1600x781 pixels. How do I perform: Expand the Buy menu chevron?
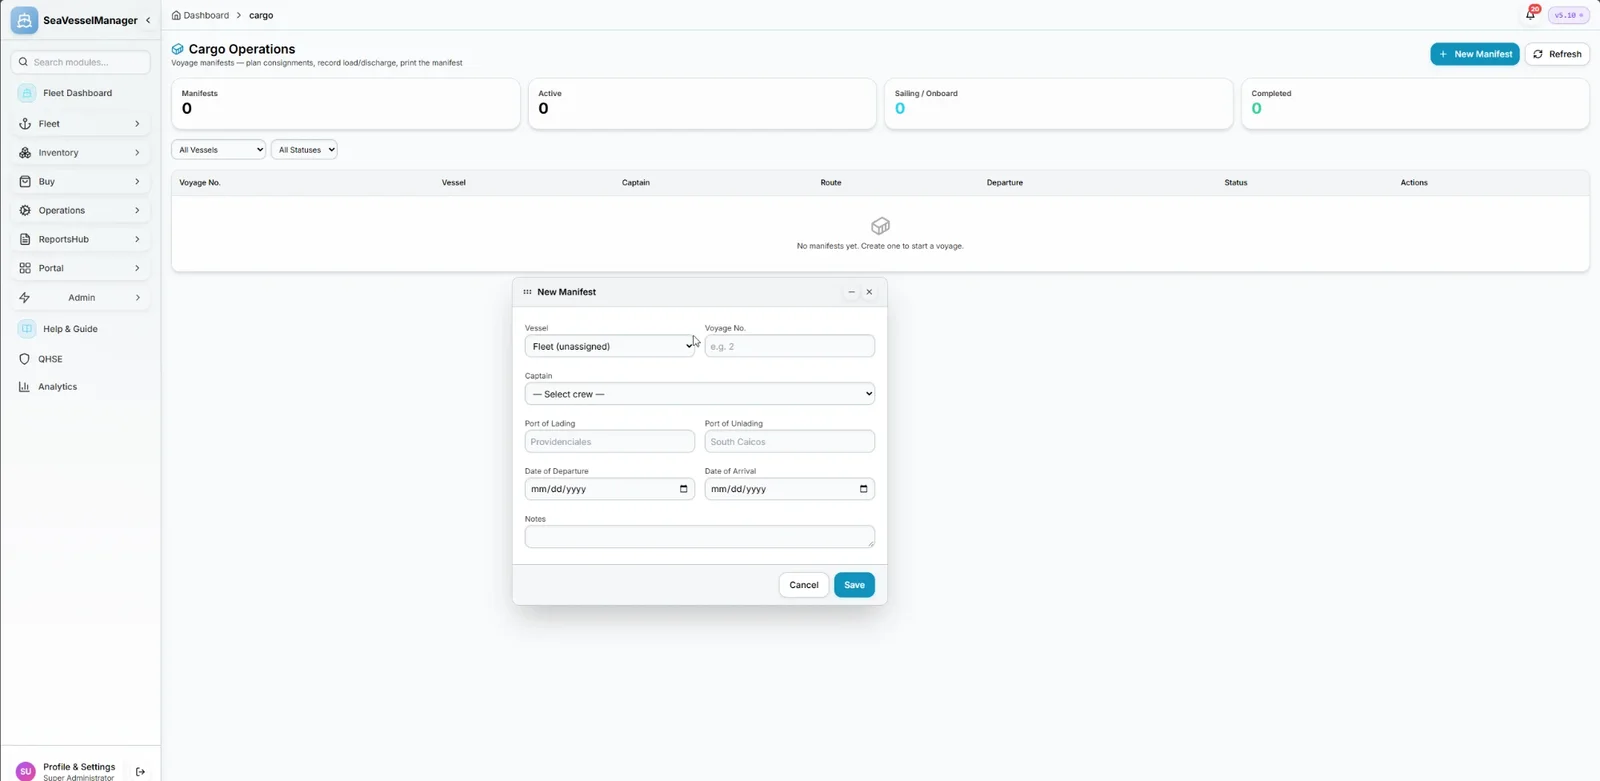tap(137, 182)
